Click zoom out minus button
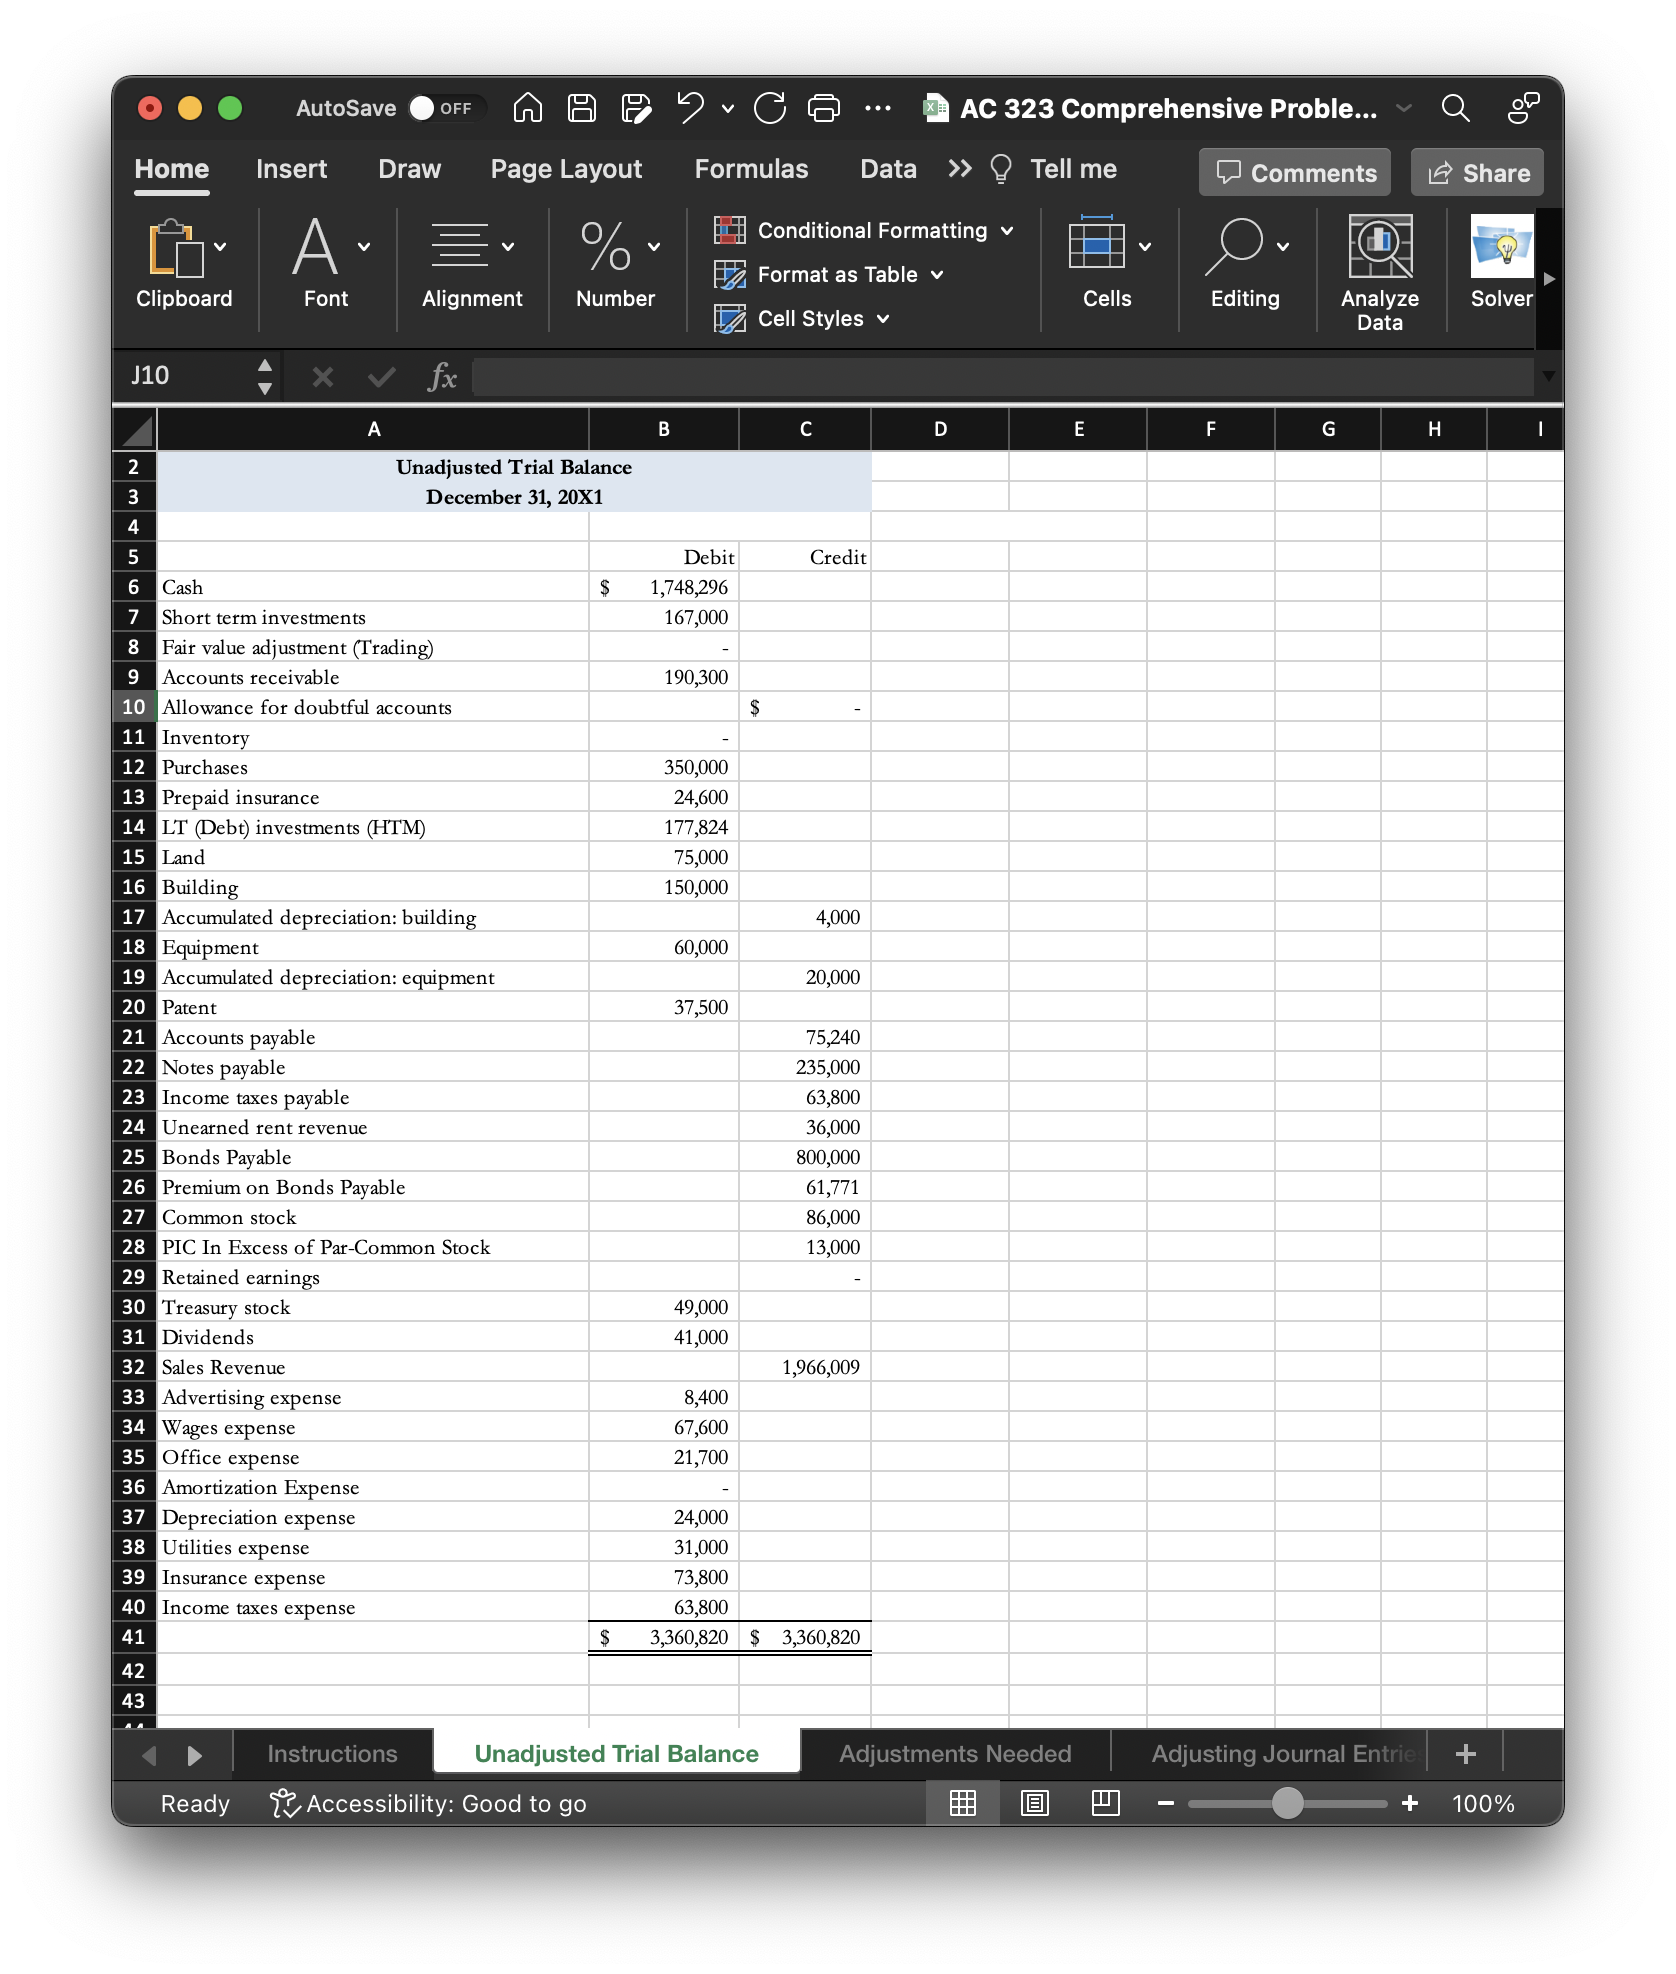 pos(1166,1804)
